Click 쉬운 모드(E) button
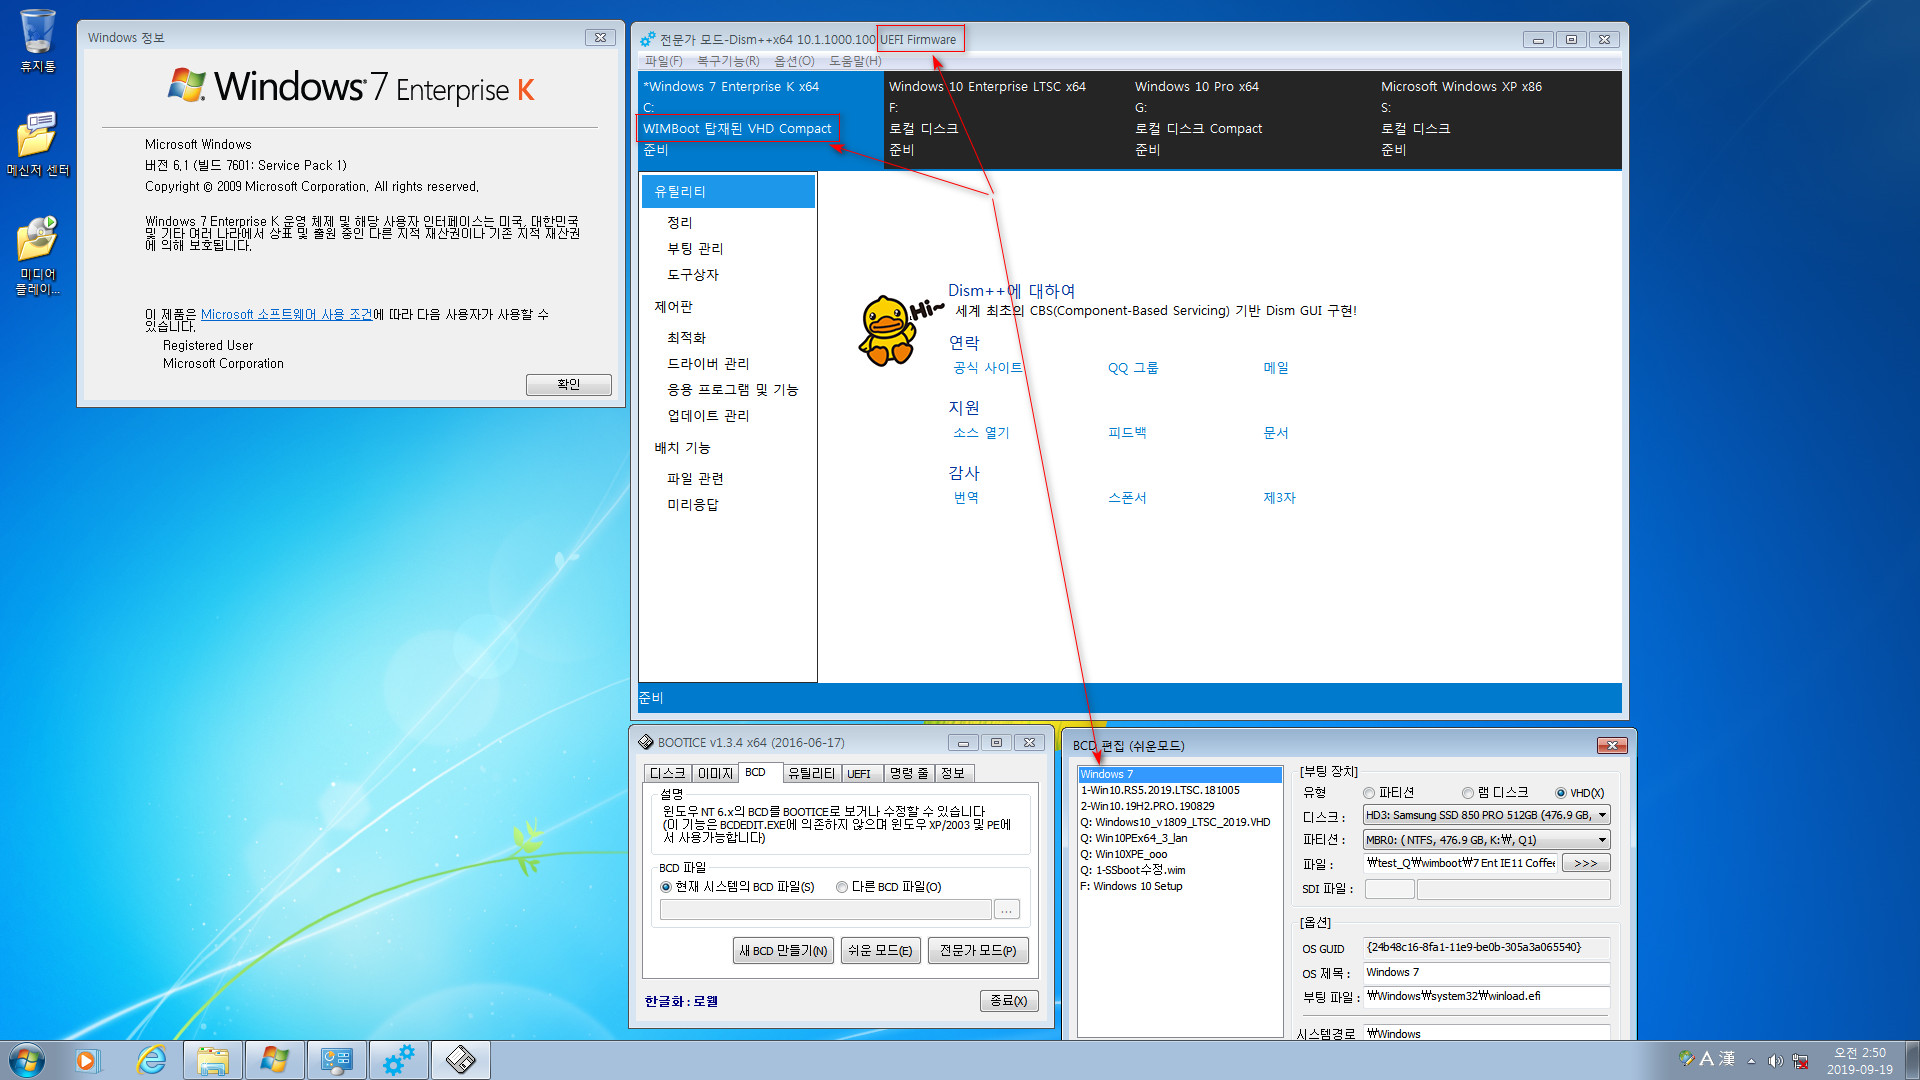The height and width of the screenshot is (1080, 1920). point(880,950)
